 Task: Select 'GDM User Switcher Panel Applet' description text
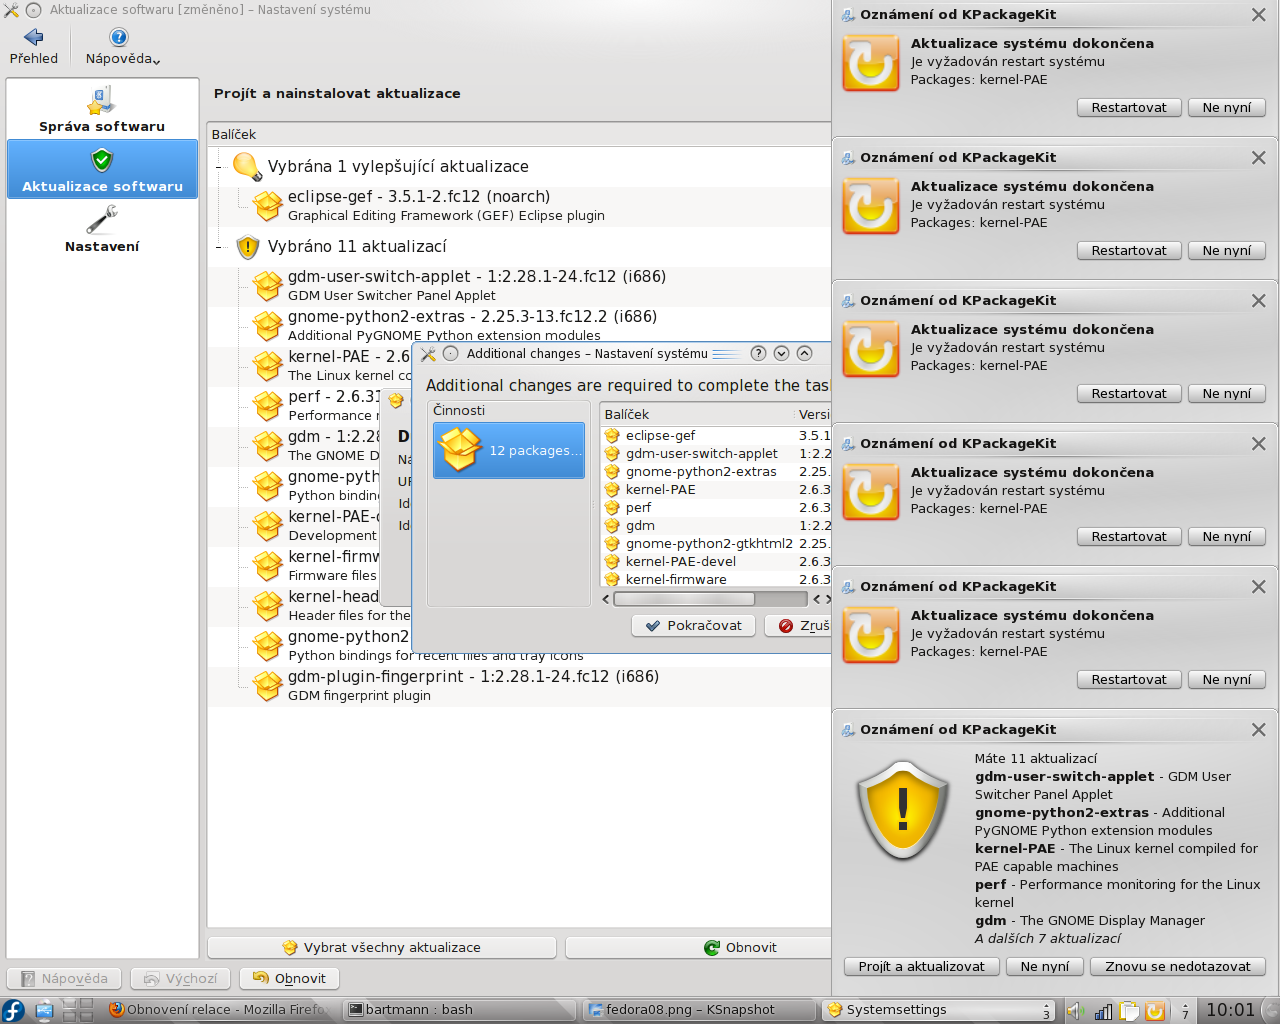point(392,296)
